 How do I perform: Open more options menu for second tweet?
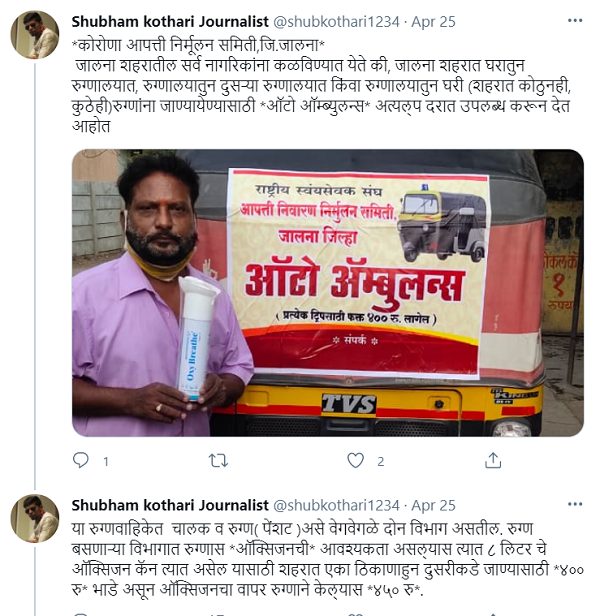click(575, 504)
